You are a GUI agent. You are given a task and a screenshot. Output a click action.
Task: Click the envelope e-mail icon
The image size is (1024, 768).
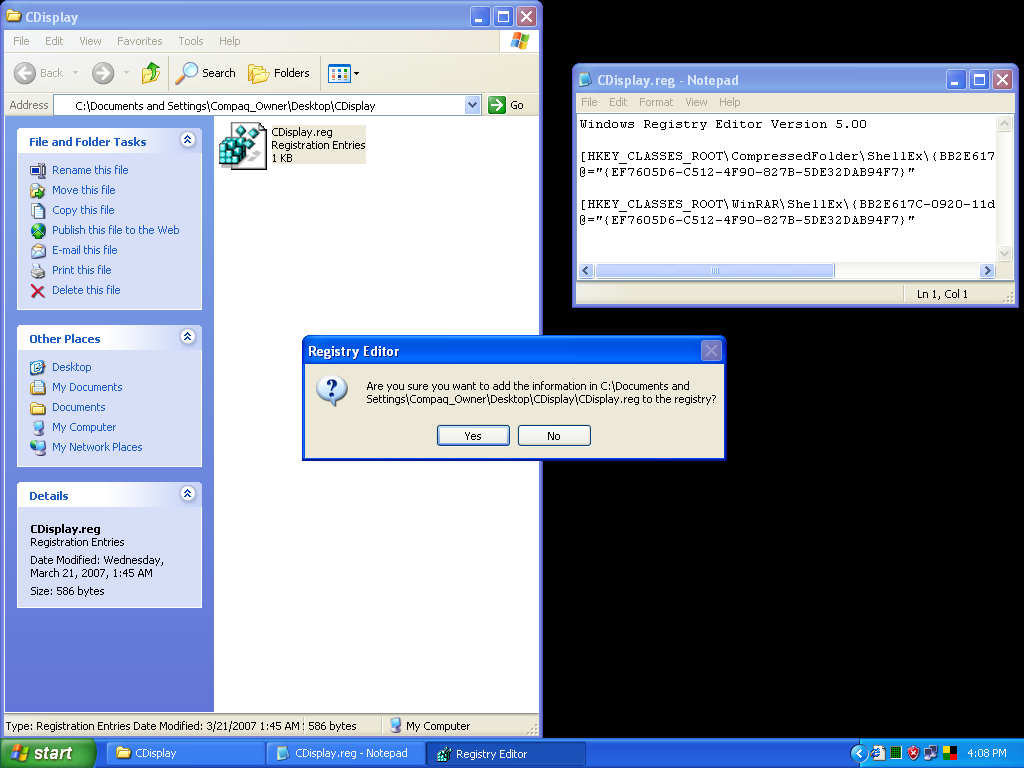click(x=38, y=251)
